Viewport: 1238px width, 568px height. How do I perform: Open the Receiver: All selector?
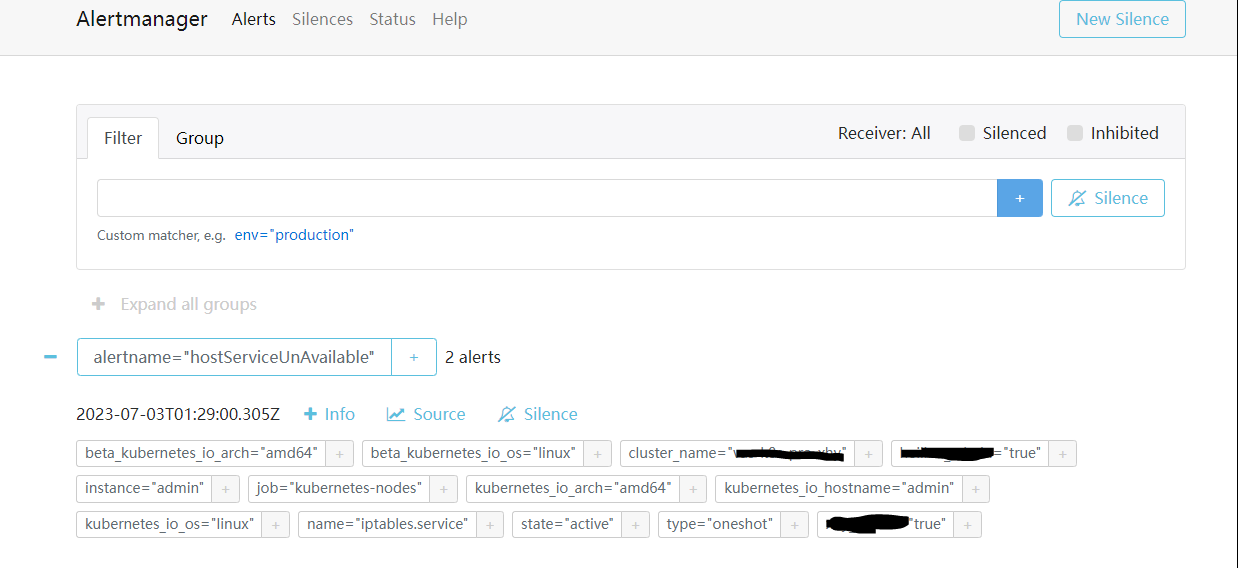884,134
